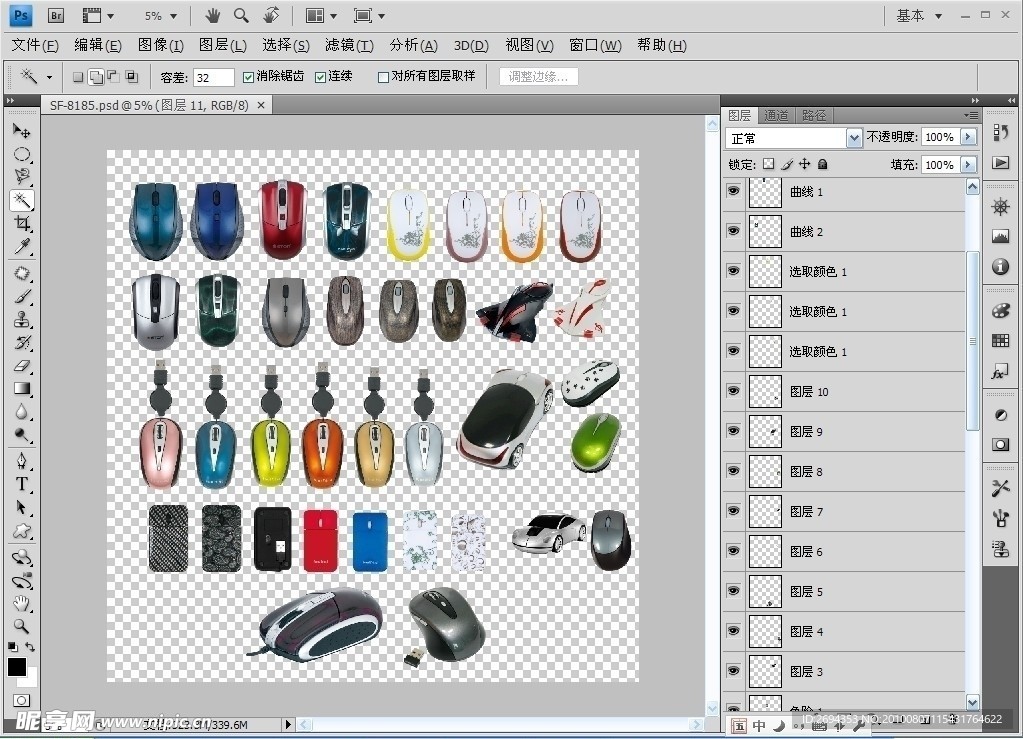Select the Spot Healing Brush tool

(22, 273)
